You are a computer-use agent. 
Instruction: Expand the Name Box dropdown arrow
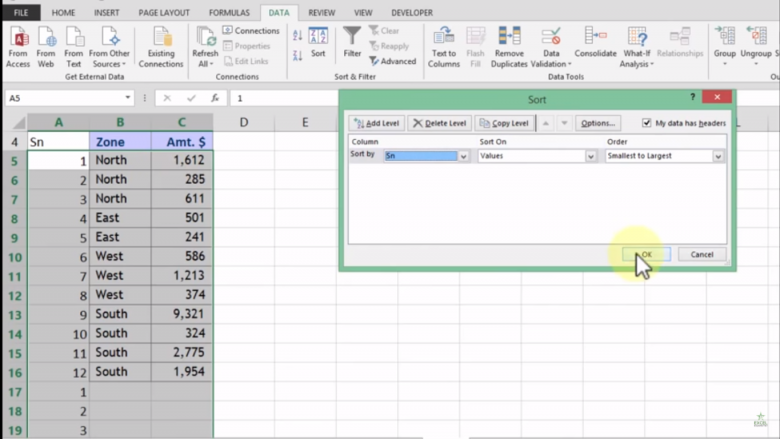(128, 97)
